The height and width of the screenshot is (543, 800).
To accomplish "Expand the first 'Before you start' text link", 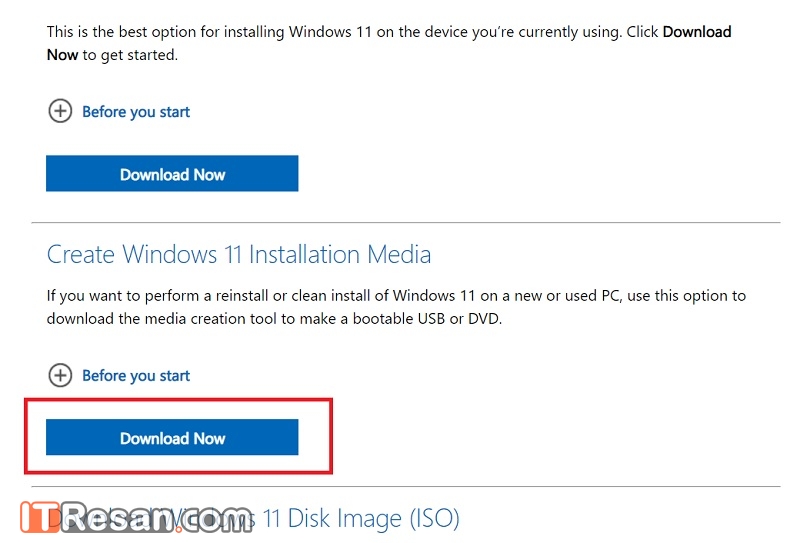I will (x=136, y=112).
